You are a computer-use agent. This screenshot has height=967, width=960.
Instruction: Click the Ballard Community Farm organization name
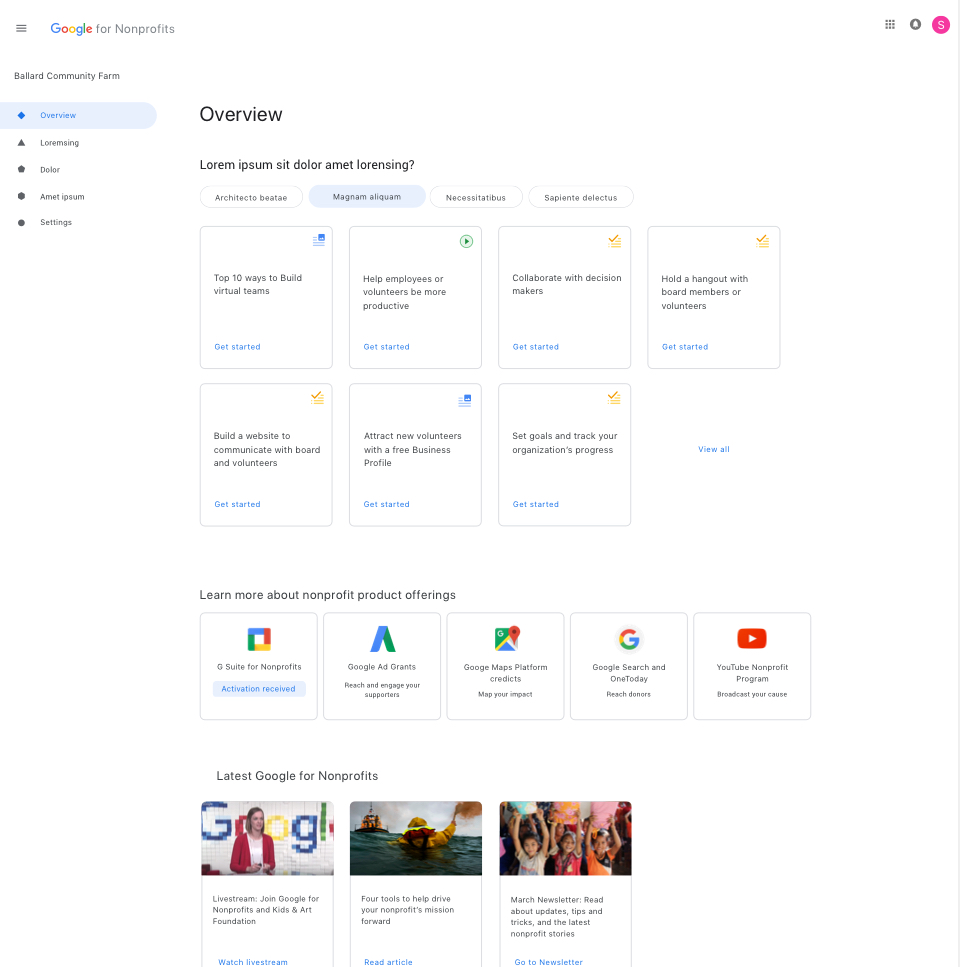coord(67,76)
